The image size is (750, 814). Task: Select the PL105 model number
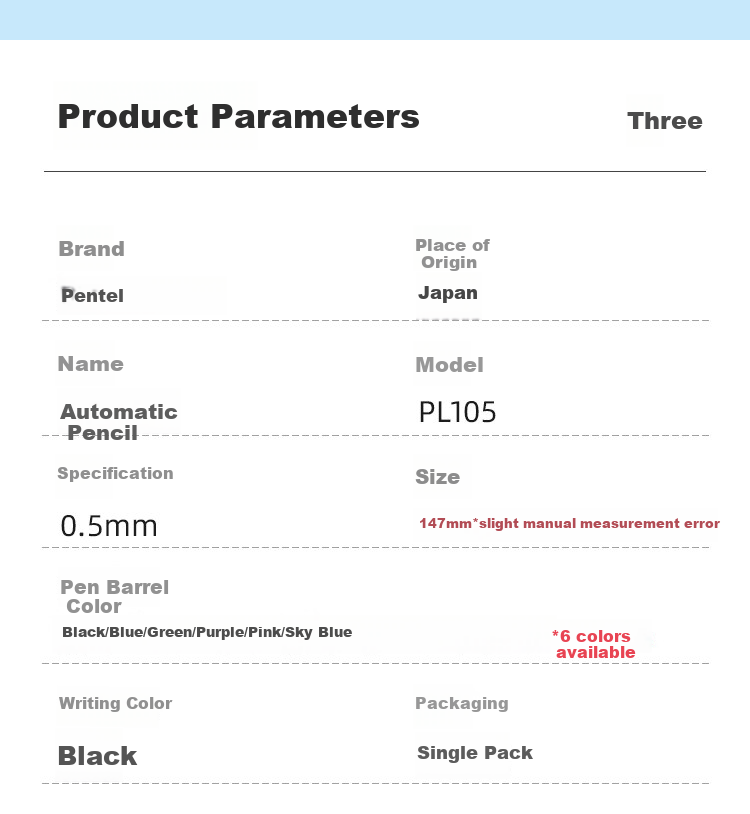tap(457, 412)
